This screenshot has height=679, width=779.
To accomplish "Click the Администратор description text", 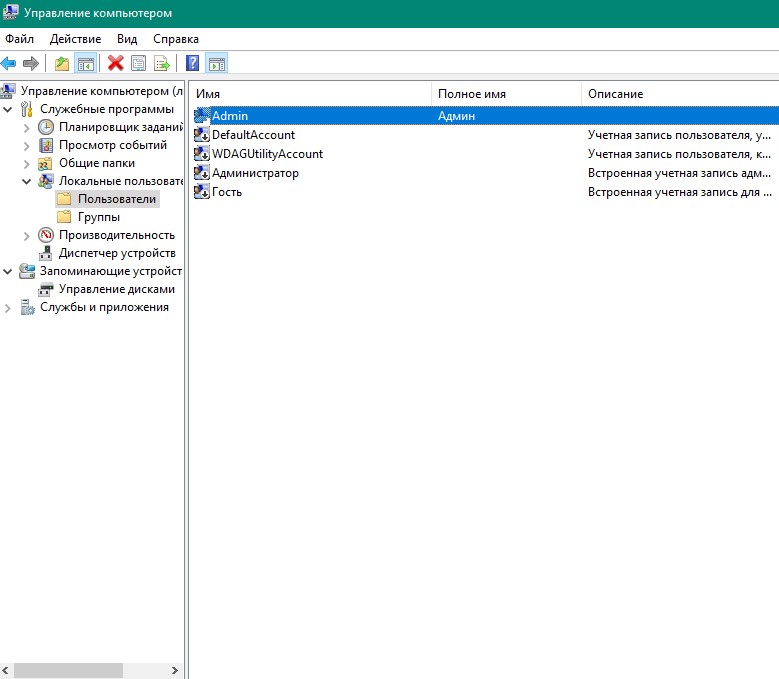I will [679, 173].
